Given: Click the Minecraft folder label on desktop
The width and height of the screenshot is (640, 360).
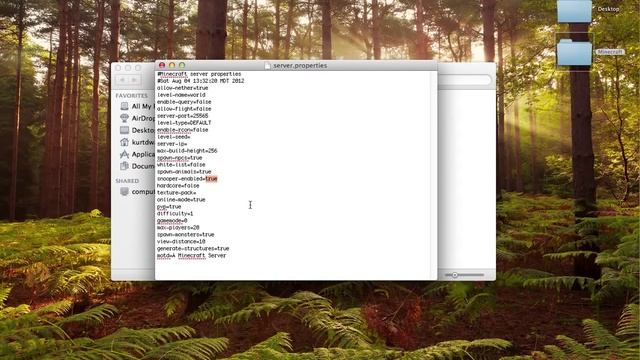Looking at the screenshot, I should 609,52.
